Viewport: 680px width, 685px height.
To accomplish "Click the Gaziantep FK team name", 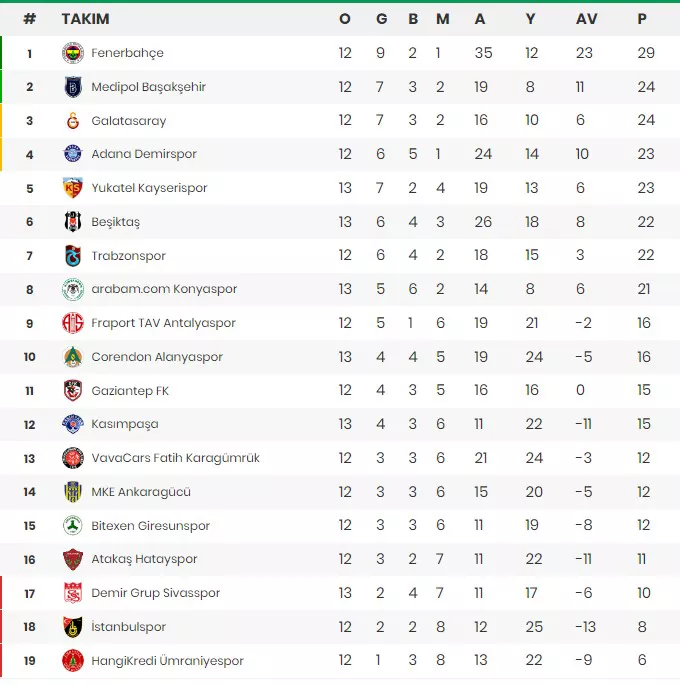I will (130, 391).
